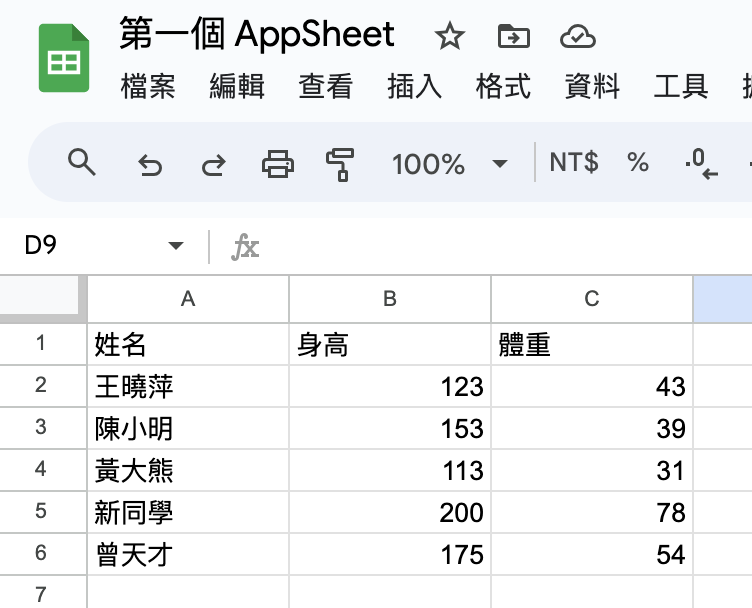Click the cell 黃大熊
The height and width of the screenshot is (608, 752).
pyautogui.click(x=188, y=470)
